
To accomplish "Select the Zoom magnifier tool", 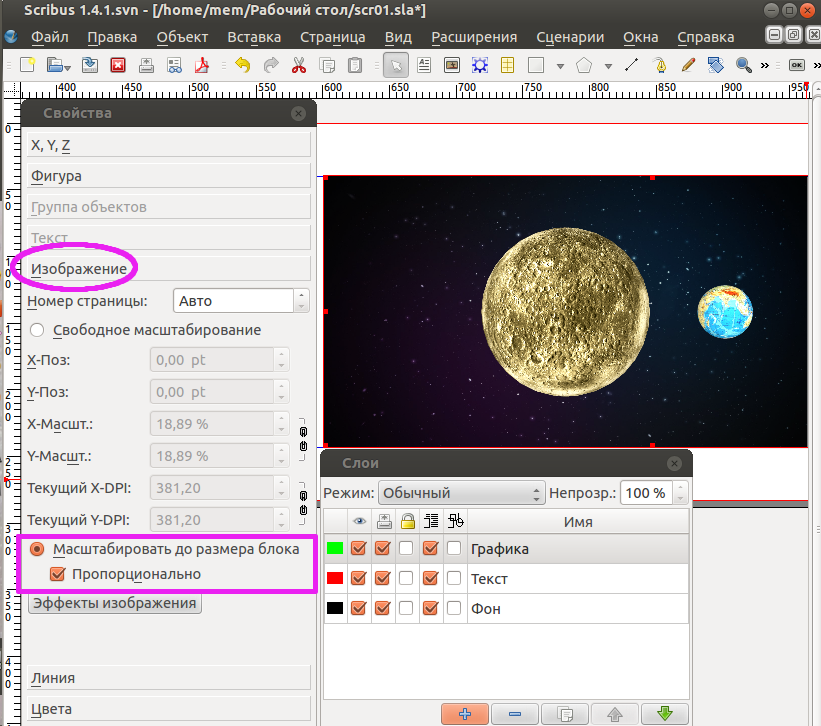I will [744, 65].
